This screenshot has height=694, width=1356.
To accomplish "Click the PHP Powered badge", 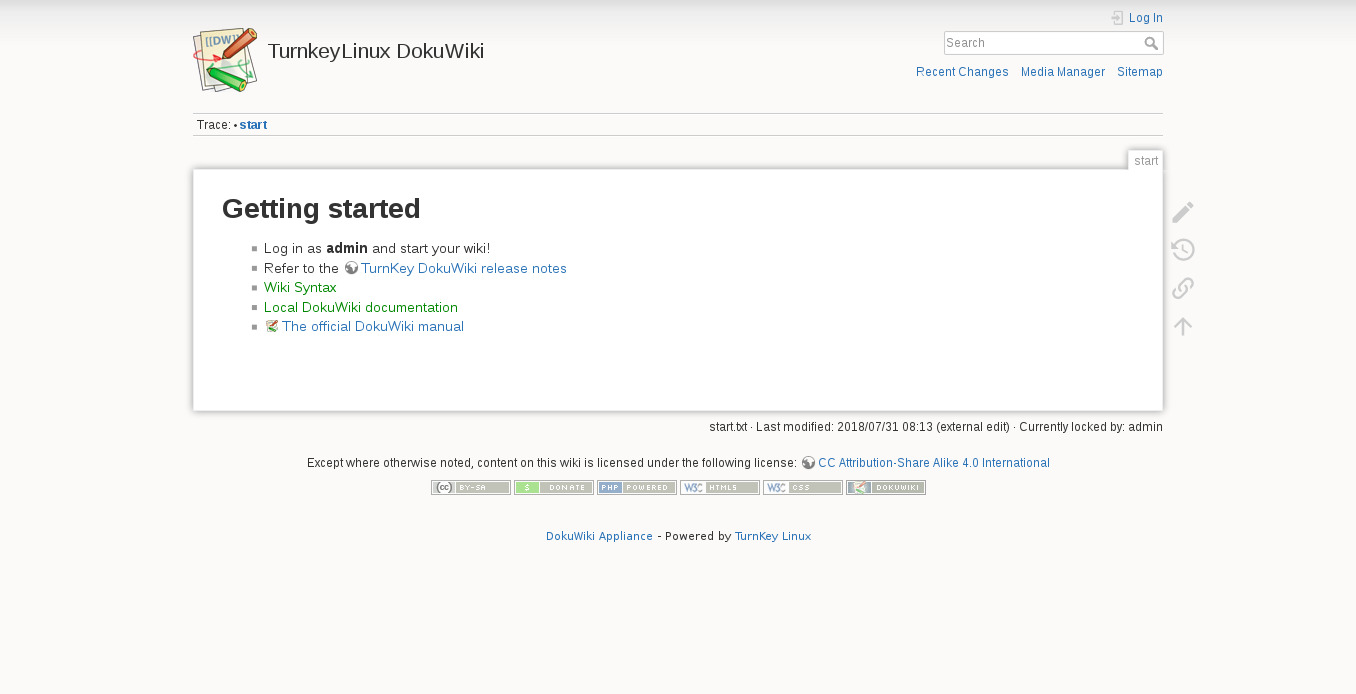I will tap(637, 488).
